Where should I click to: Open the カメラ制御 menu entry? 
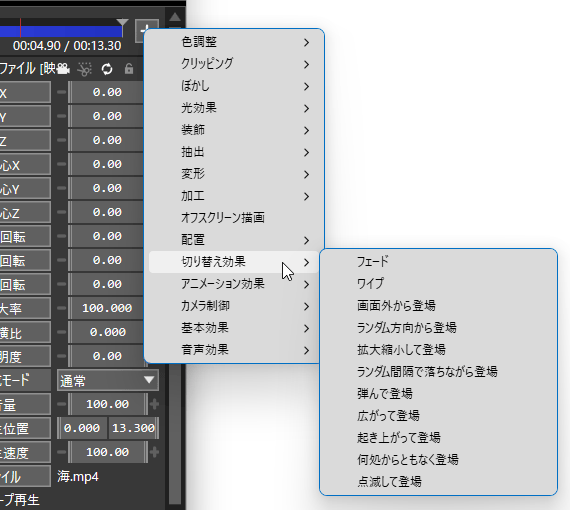tap(234, 306)
